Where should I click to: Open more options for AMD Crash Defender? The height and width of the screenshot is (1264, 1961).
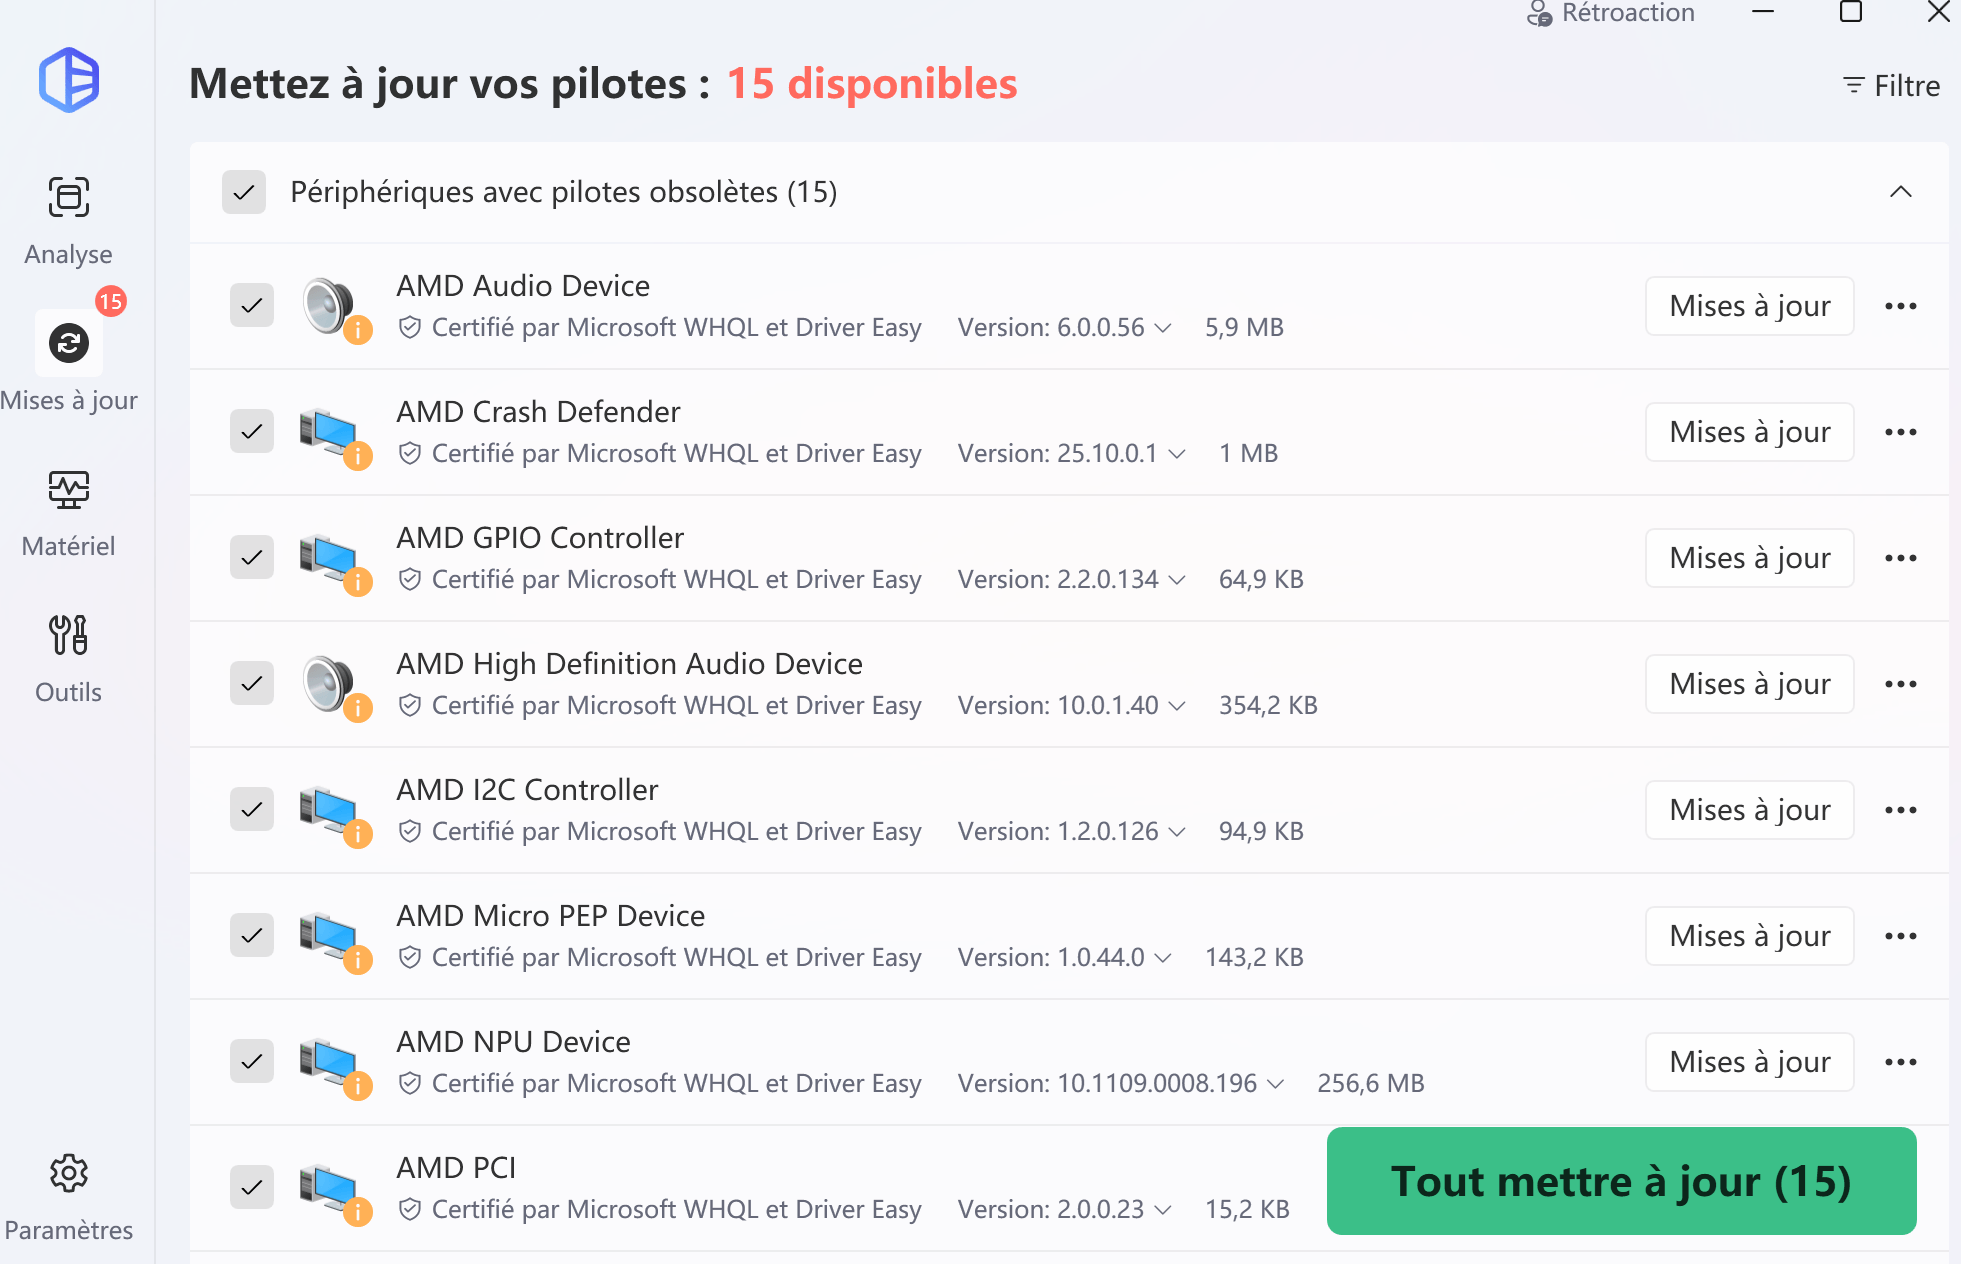coord(1900,432)
